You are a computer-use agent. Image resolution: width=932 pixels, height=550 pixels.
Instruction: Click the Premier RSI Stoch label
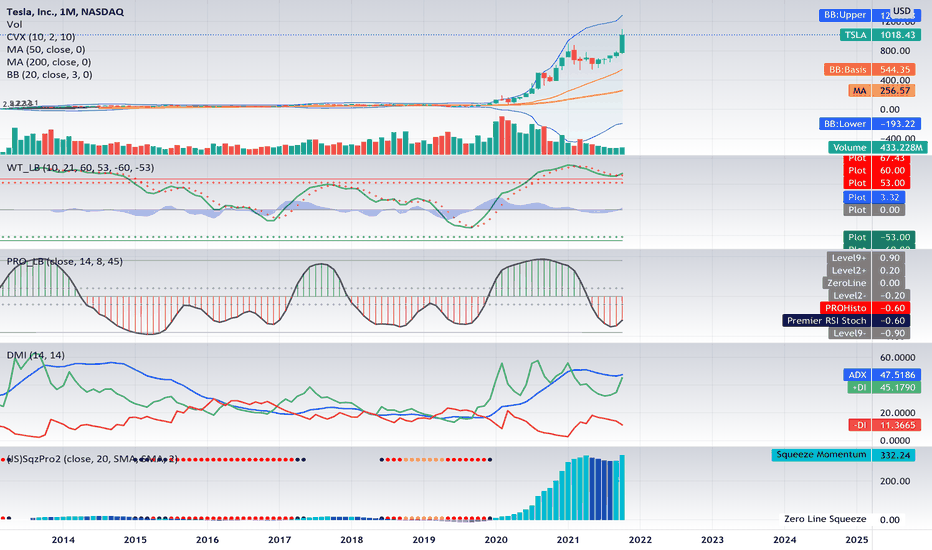pyautogui.click(x=846, y=320)
